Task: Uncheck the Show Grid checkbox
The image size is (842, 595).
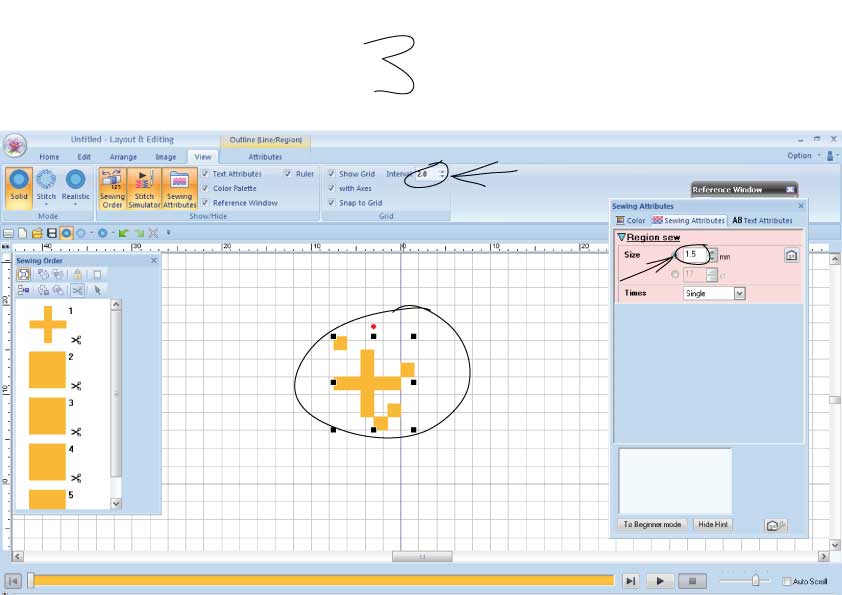Action: (x=331, y=174)
